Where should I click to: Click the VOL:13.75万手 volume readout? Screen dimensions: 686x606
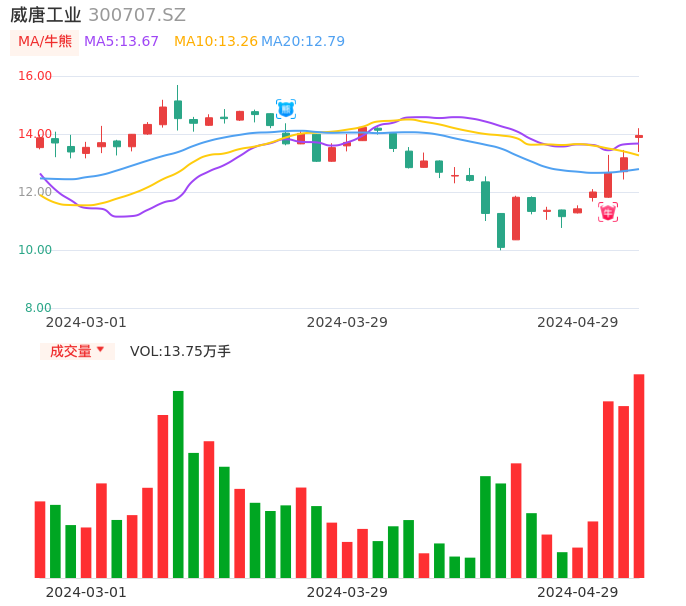(x=180, y=351)
